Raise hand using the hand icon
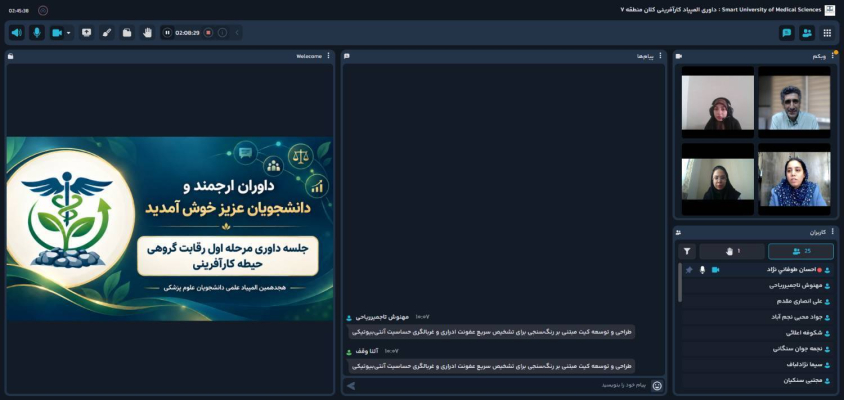This screenshot has height=400, width=844. pos(147,33)
